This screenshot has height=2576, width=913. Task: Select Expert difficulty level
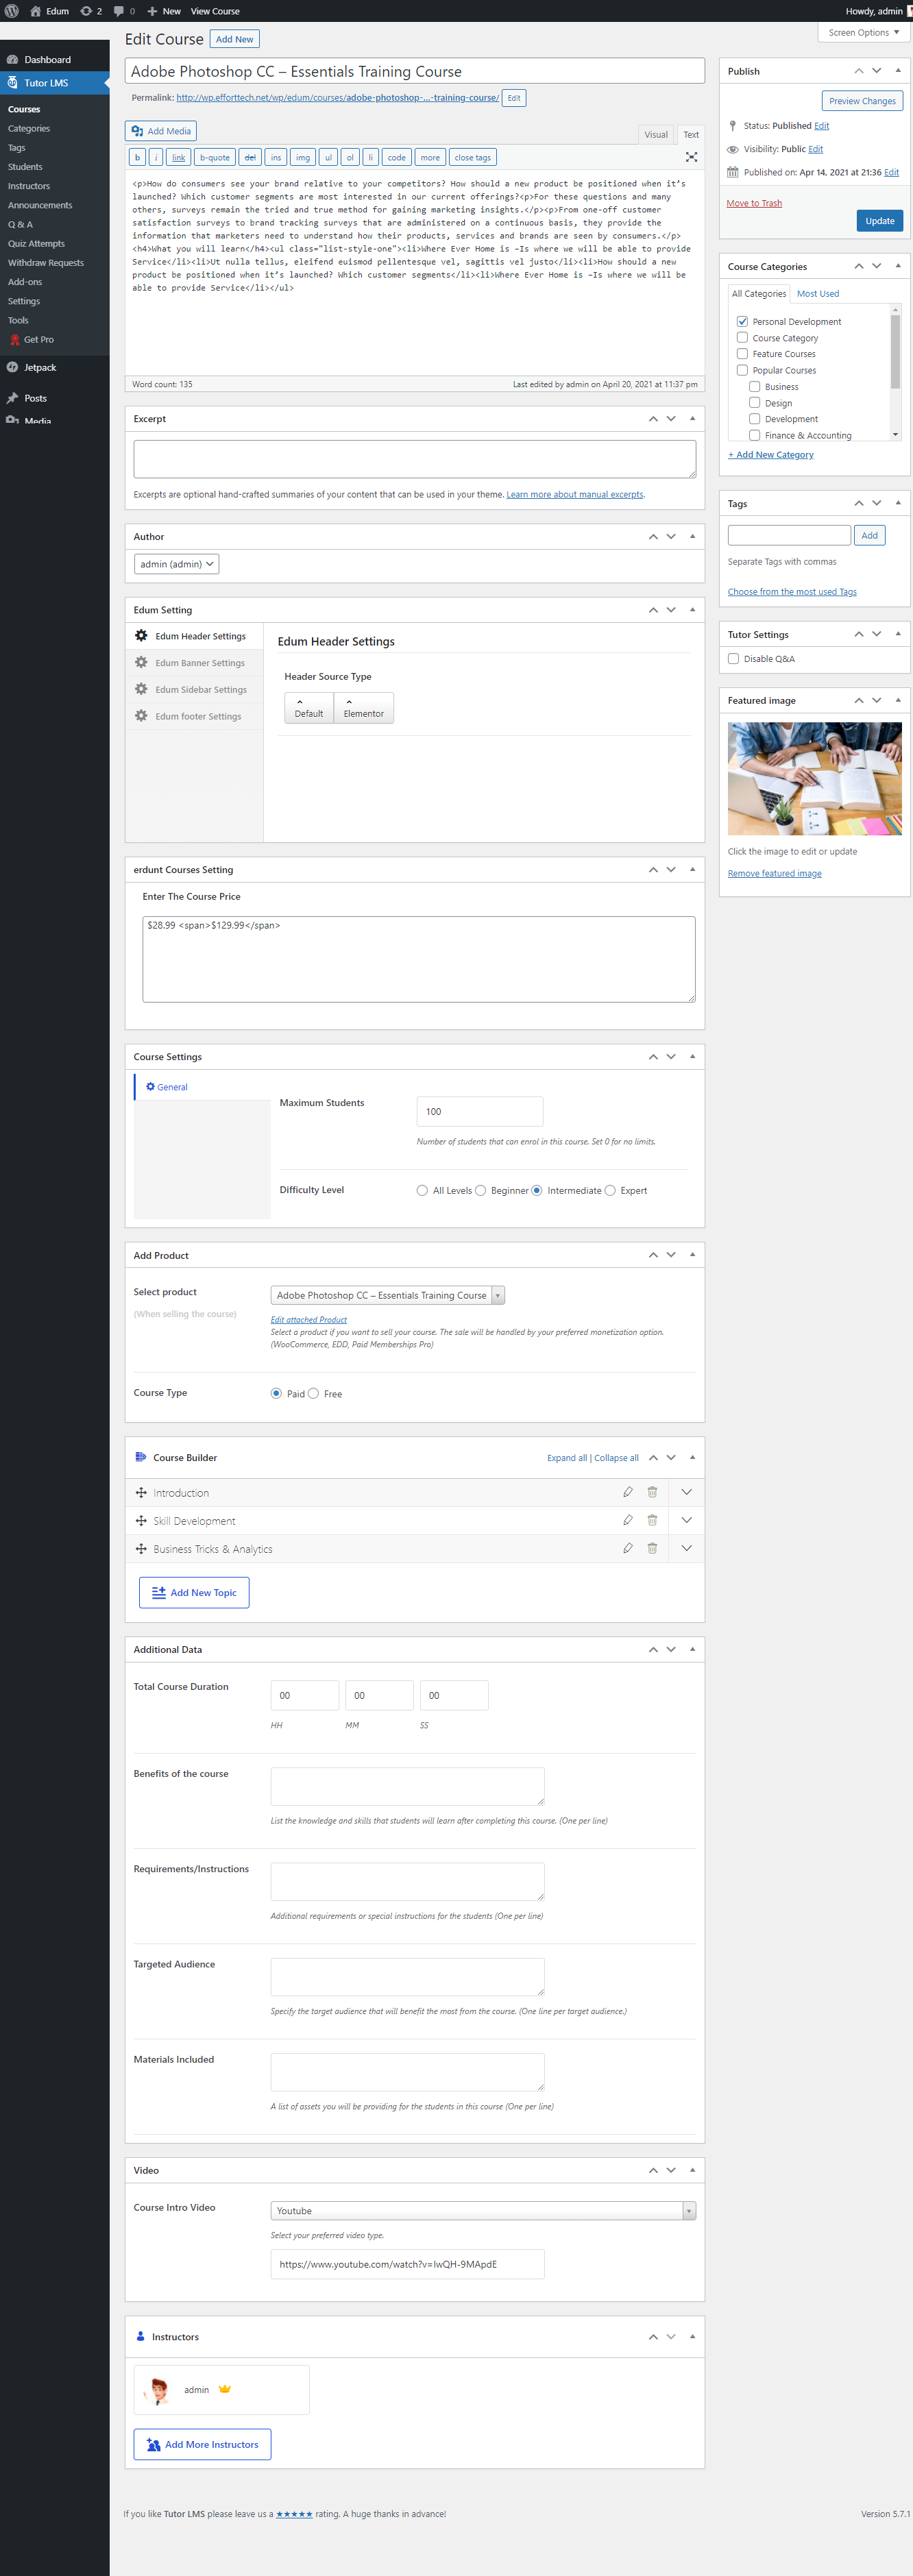610,1190
